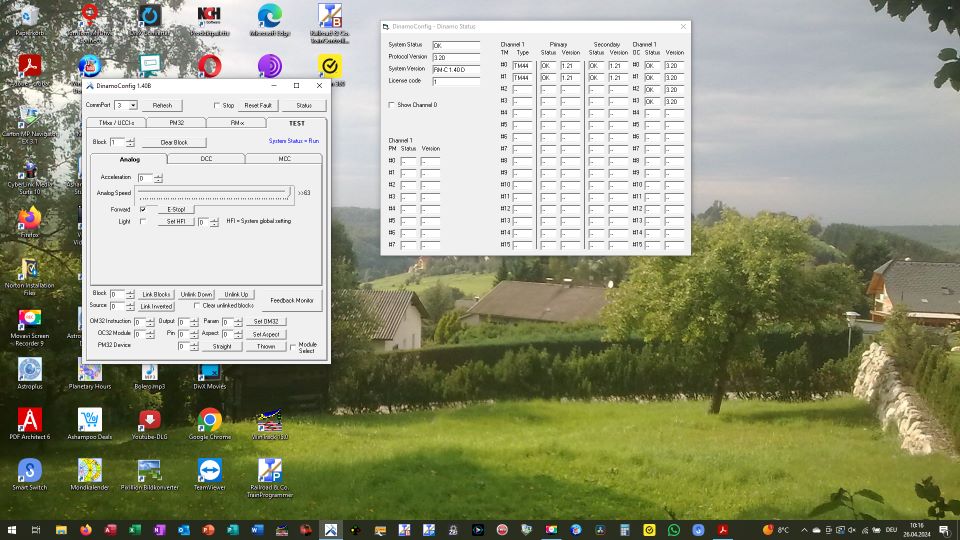Screen dimensions: 960x540
Task: Open the TeamViewer desktop icon
Action: (x=209, y=471)
